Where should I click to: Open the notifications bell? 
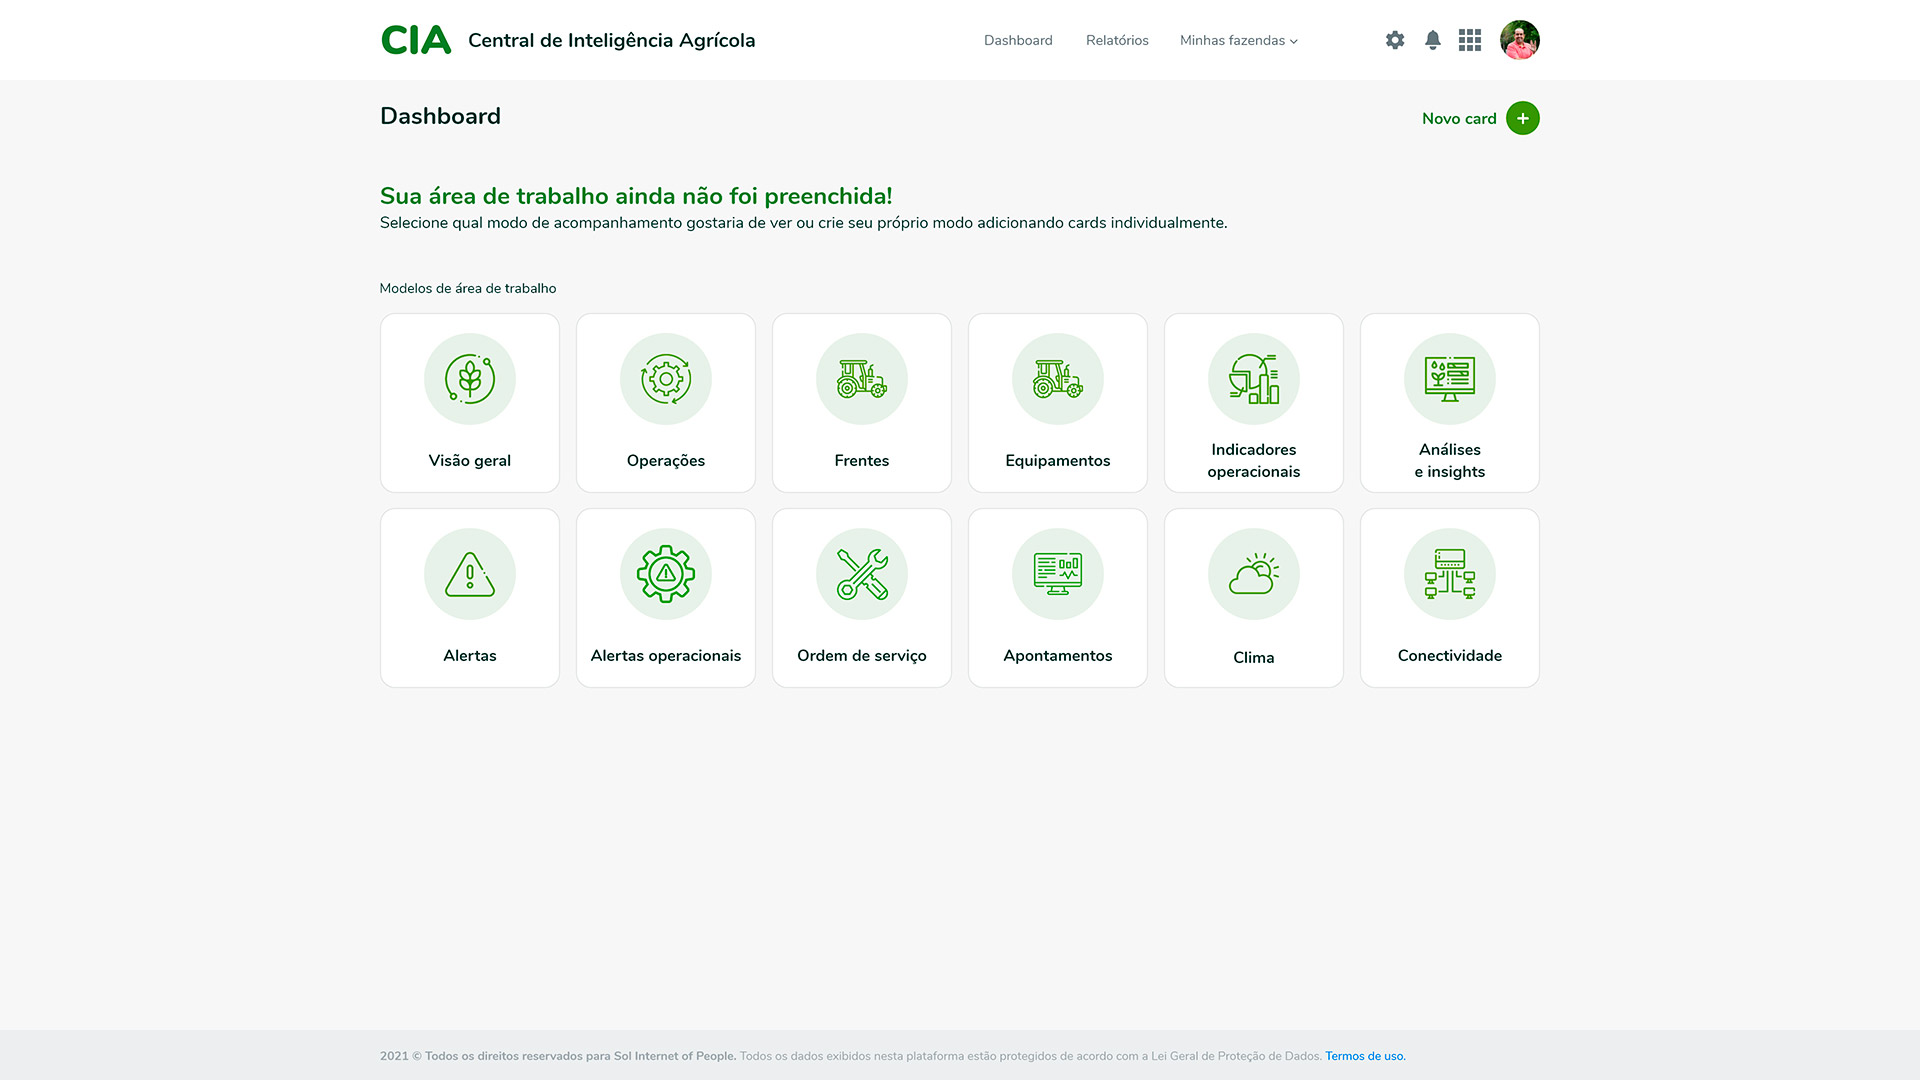1432,40
